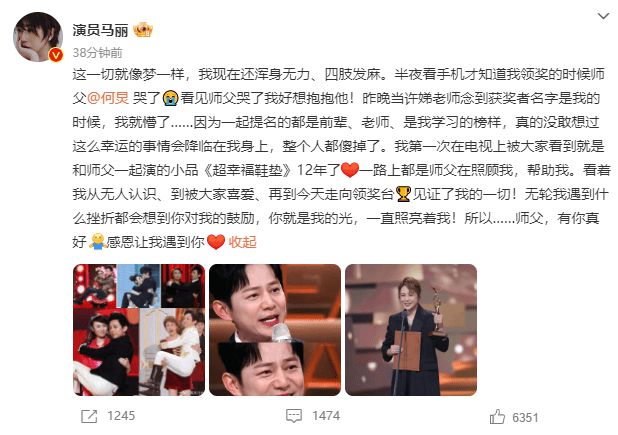Click the trophy emoji in post text
618x435 pixels.
(x=403, y=194)
